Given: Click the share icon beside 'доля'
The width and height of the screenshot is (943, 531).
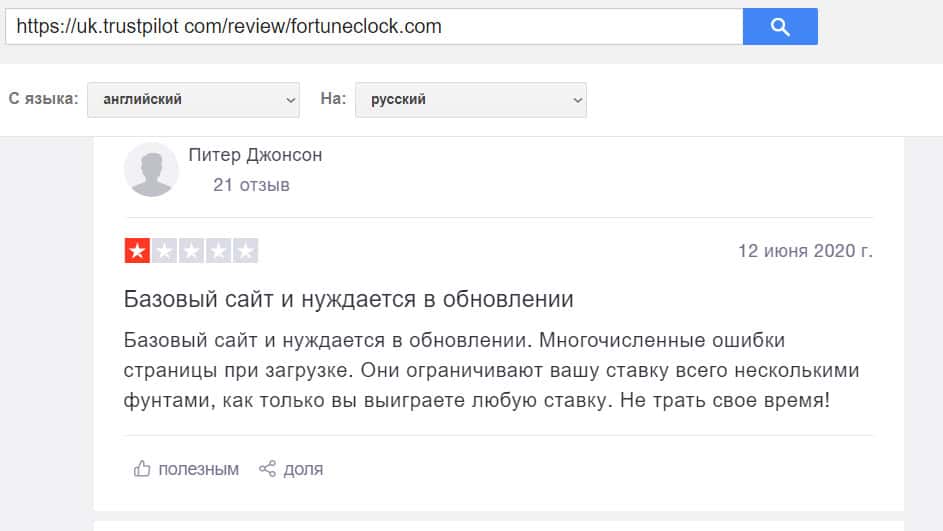Looking at the screenshot, I should (x=267, y=468).
